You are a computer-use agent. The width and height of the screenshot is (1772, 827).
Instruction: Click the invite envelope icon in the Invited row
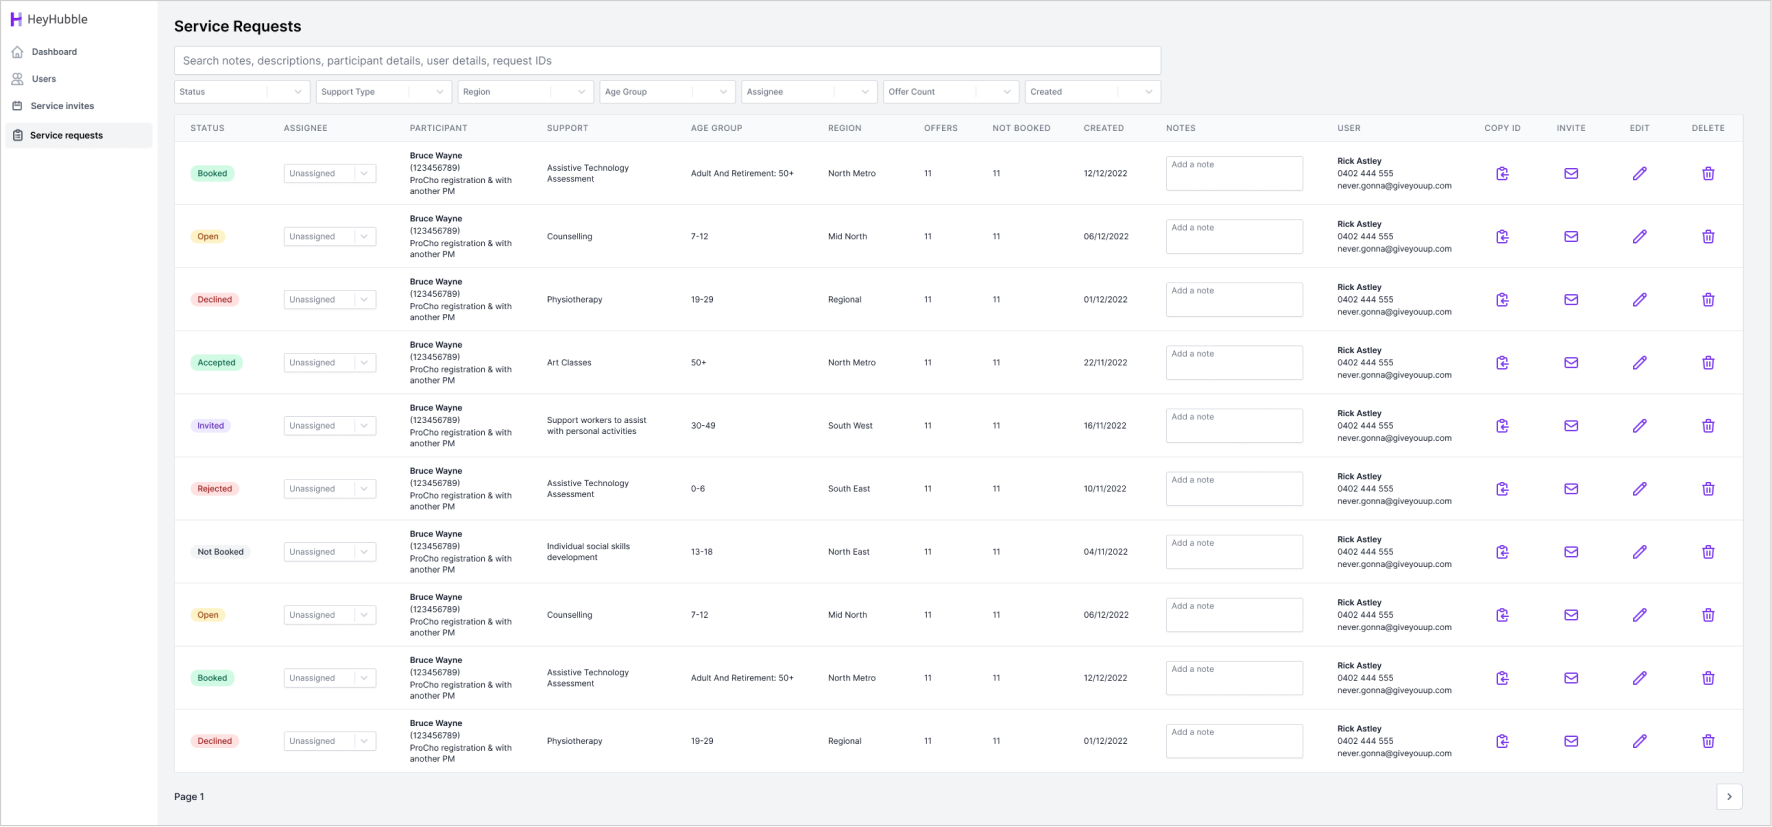click(x=1571, y=426)
